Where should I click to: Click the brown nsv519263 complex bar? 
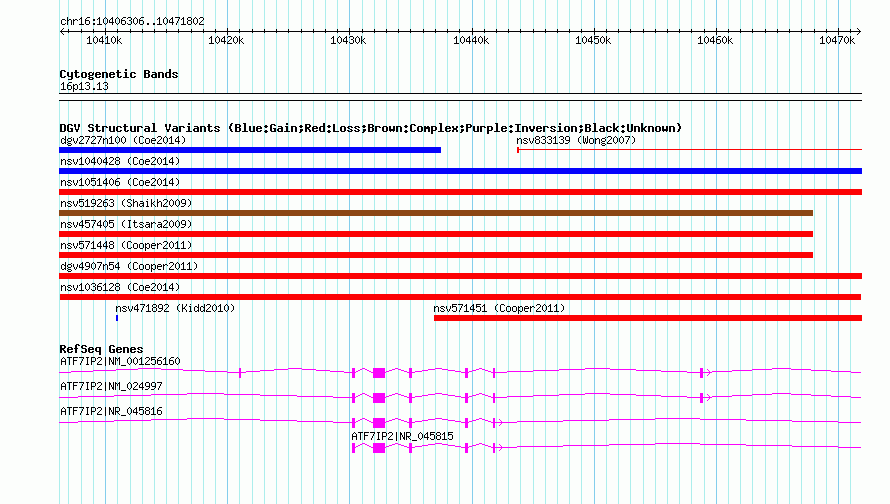click(x=436, y=213)
